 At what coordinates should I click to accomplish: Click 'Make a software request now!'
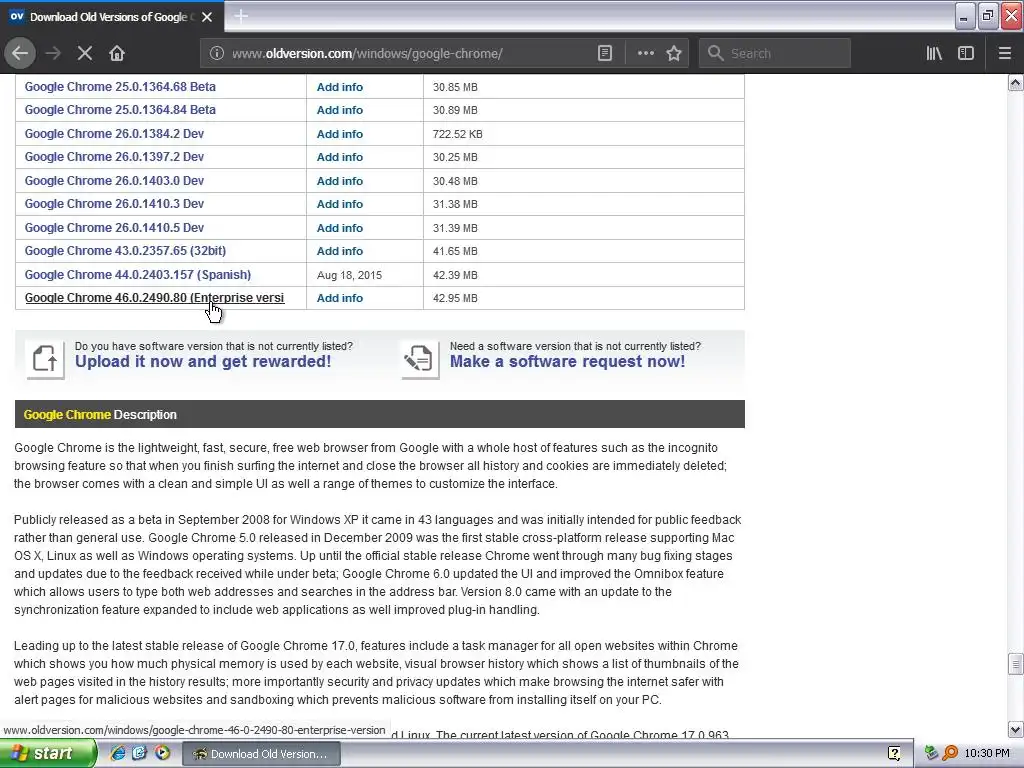pos(568,362)
